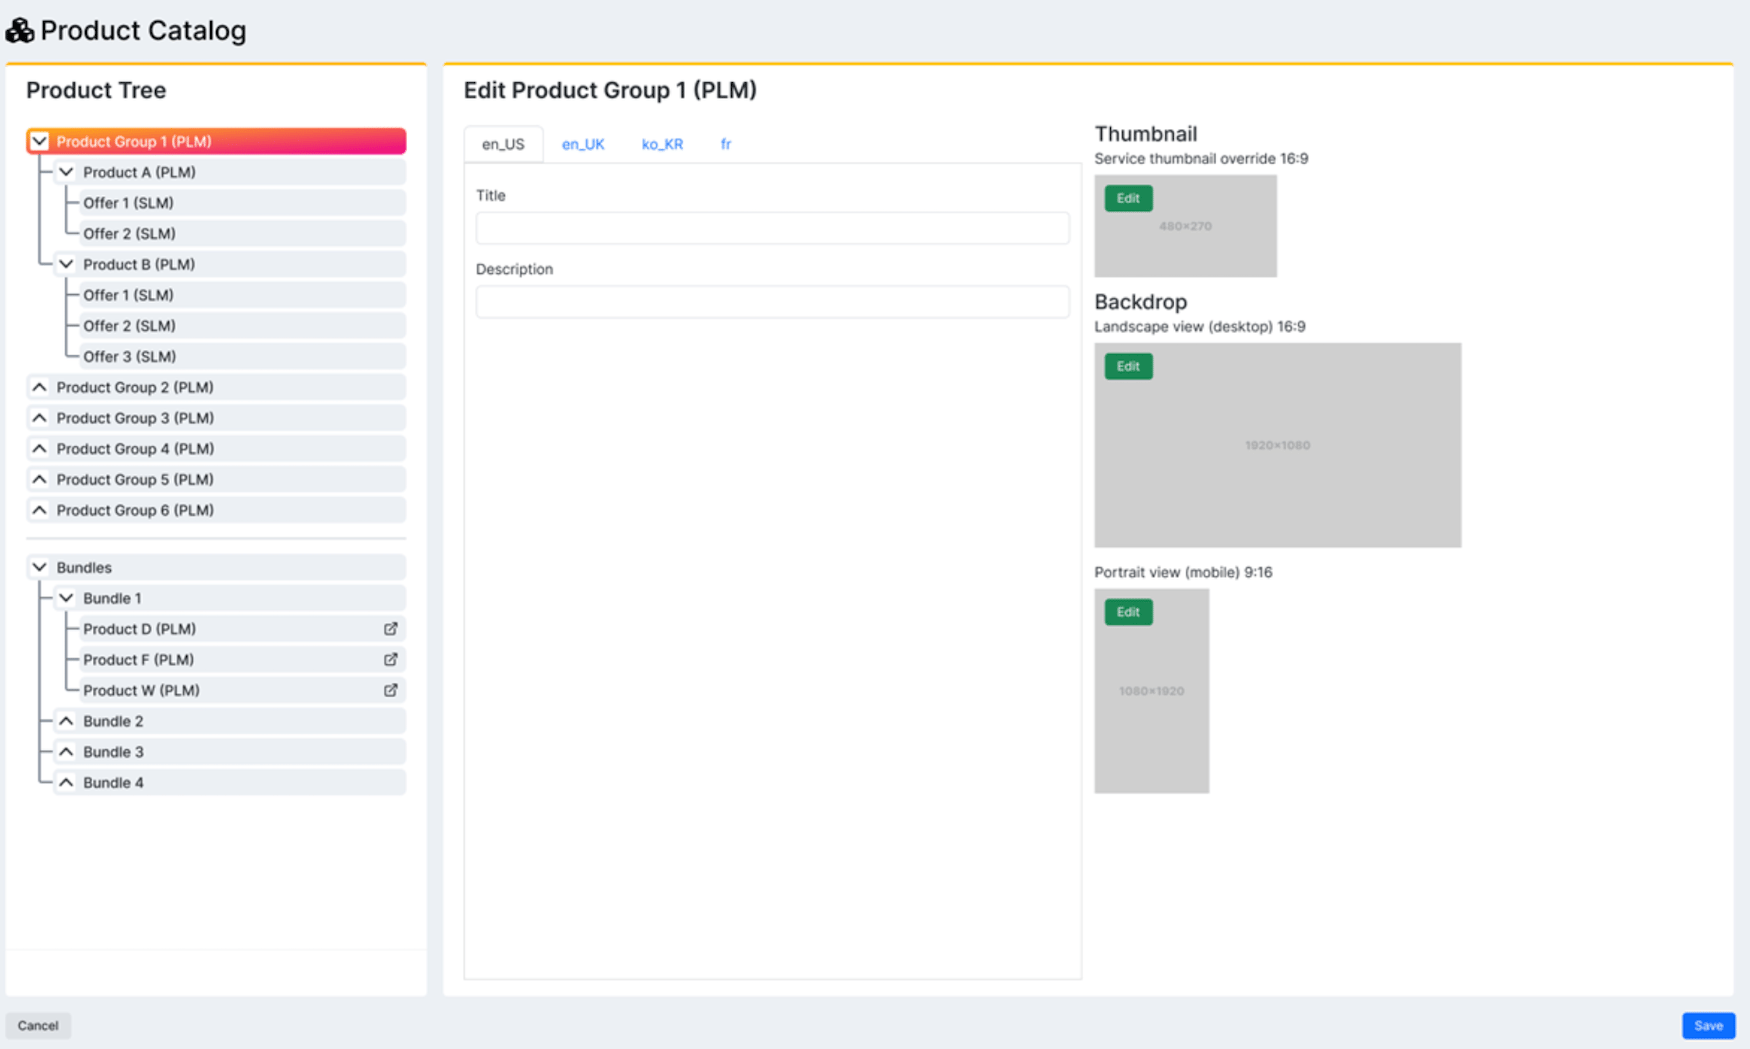Expand Product Group 3 (PLM) chevron
This screenshot has width=1750, height=1049.
[x=39, y=418]
